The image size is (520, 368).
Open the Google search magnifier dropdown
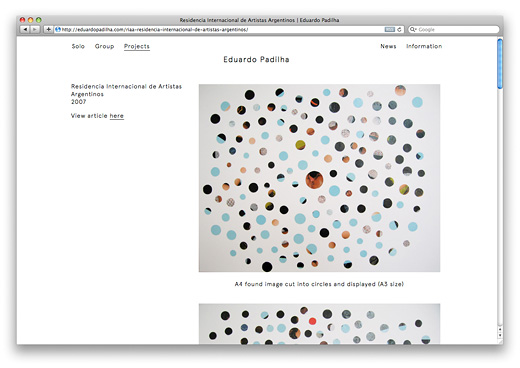[x=413, y=29]
